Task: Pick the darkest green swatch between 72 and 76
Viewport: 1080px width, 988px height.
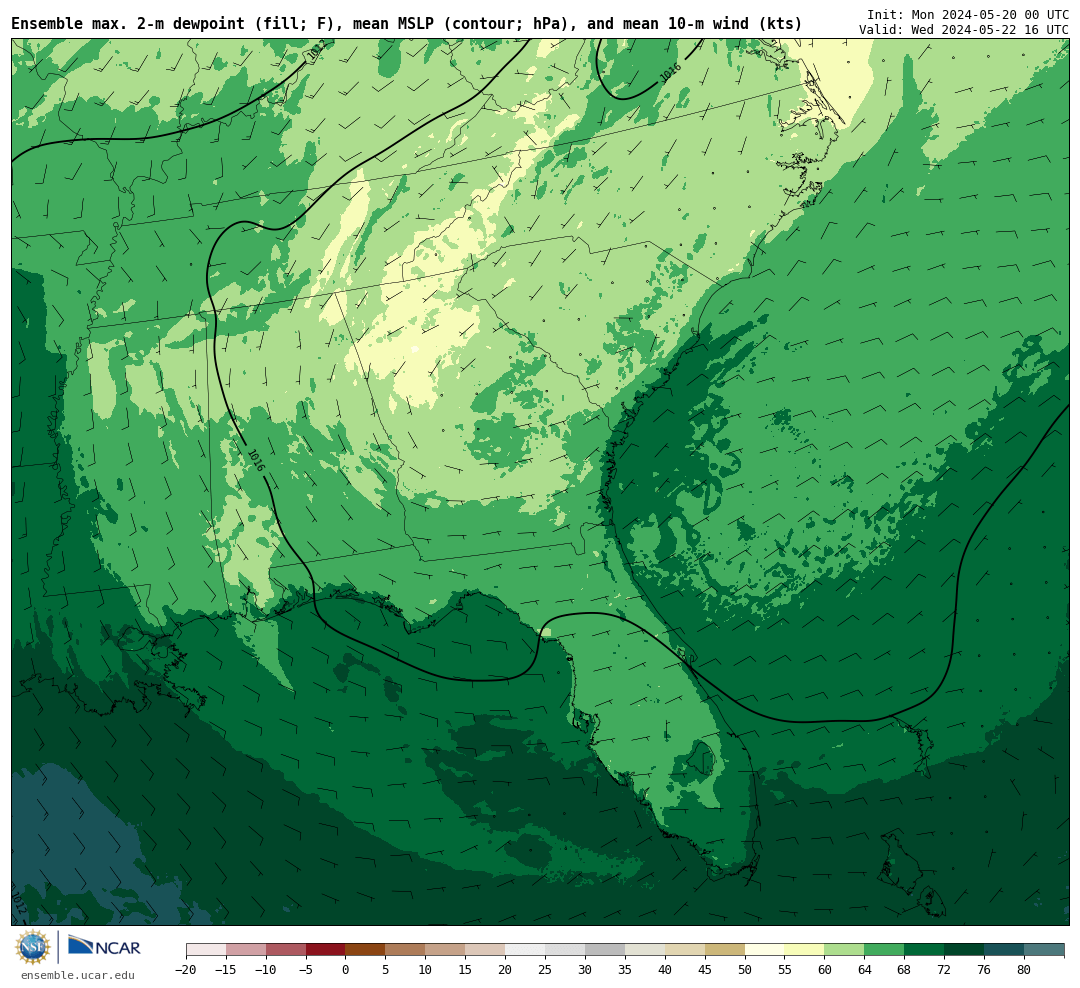Action: 965,950
